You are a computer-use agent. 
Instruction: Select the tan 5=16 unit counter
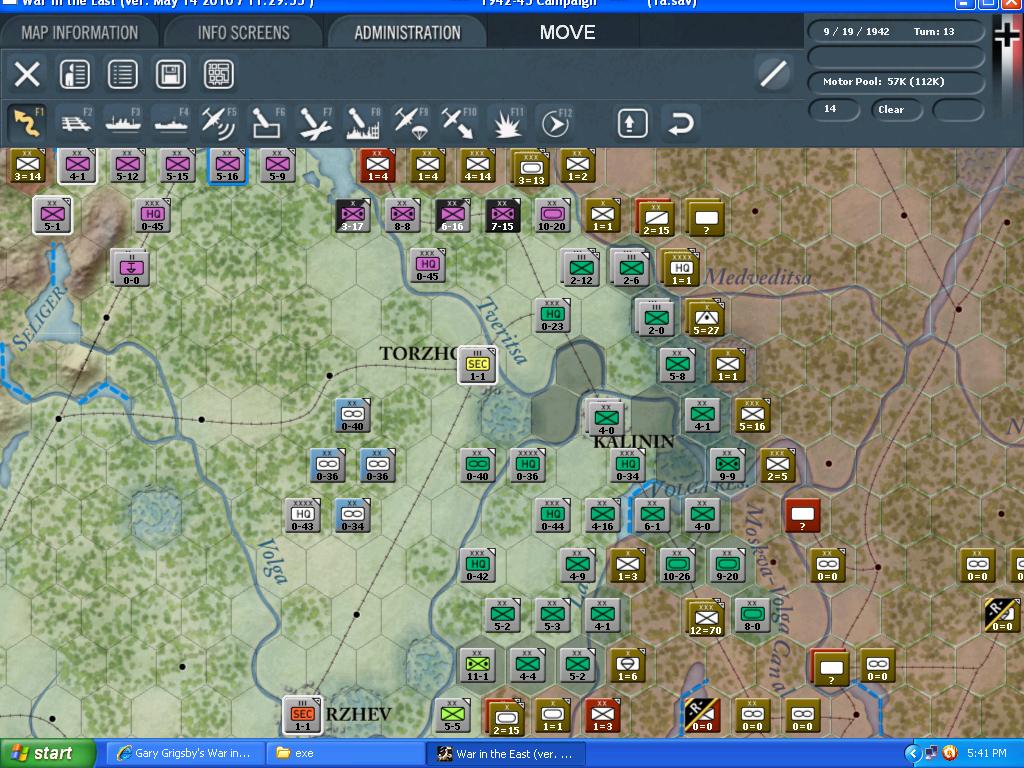752,415
